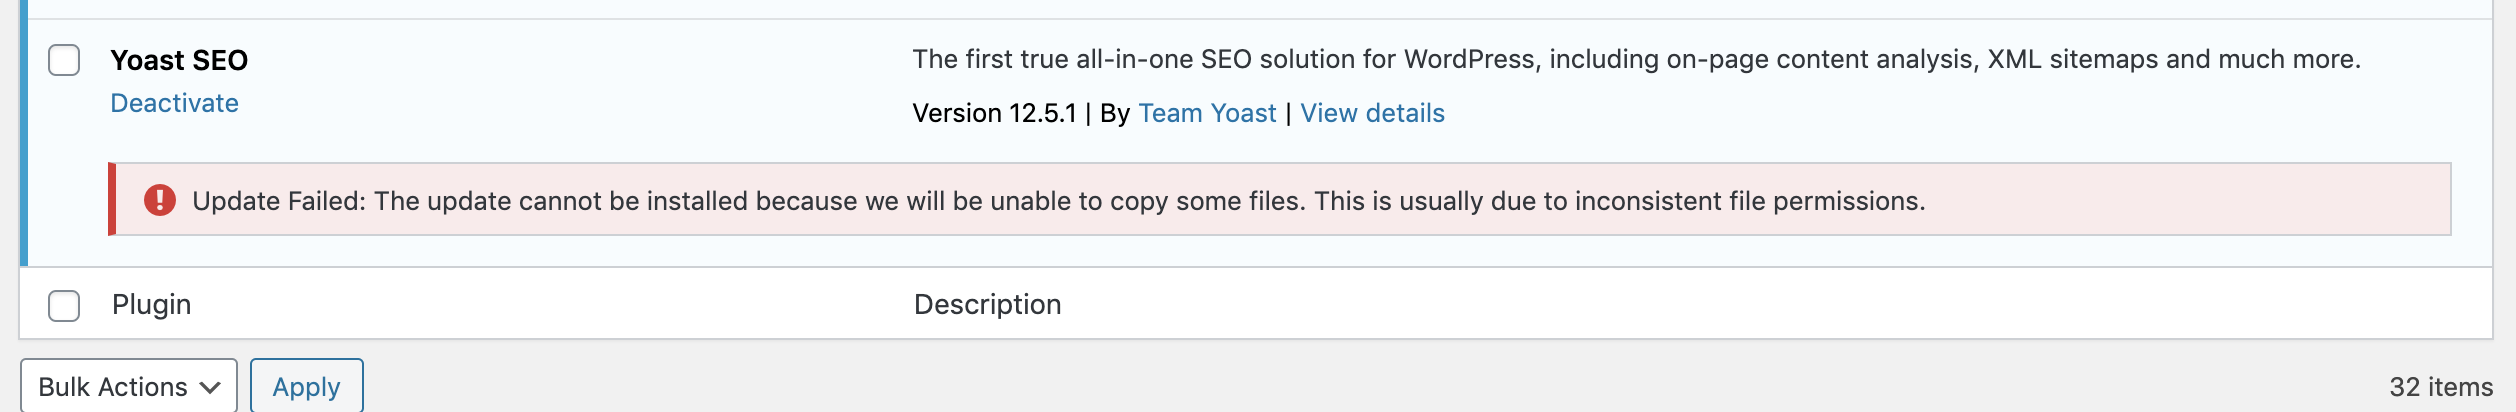
Task: Click the red border of error notice
Action: tap(112, 199)
